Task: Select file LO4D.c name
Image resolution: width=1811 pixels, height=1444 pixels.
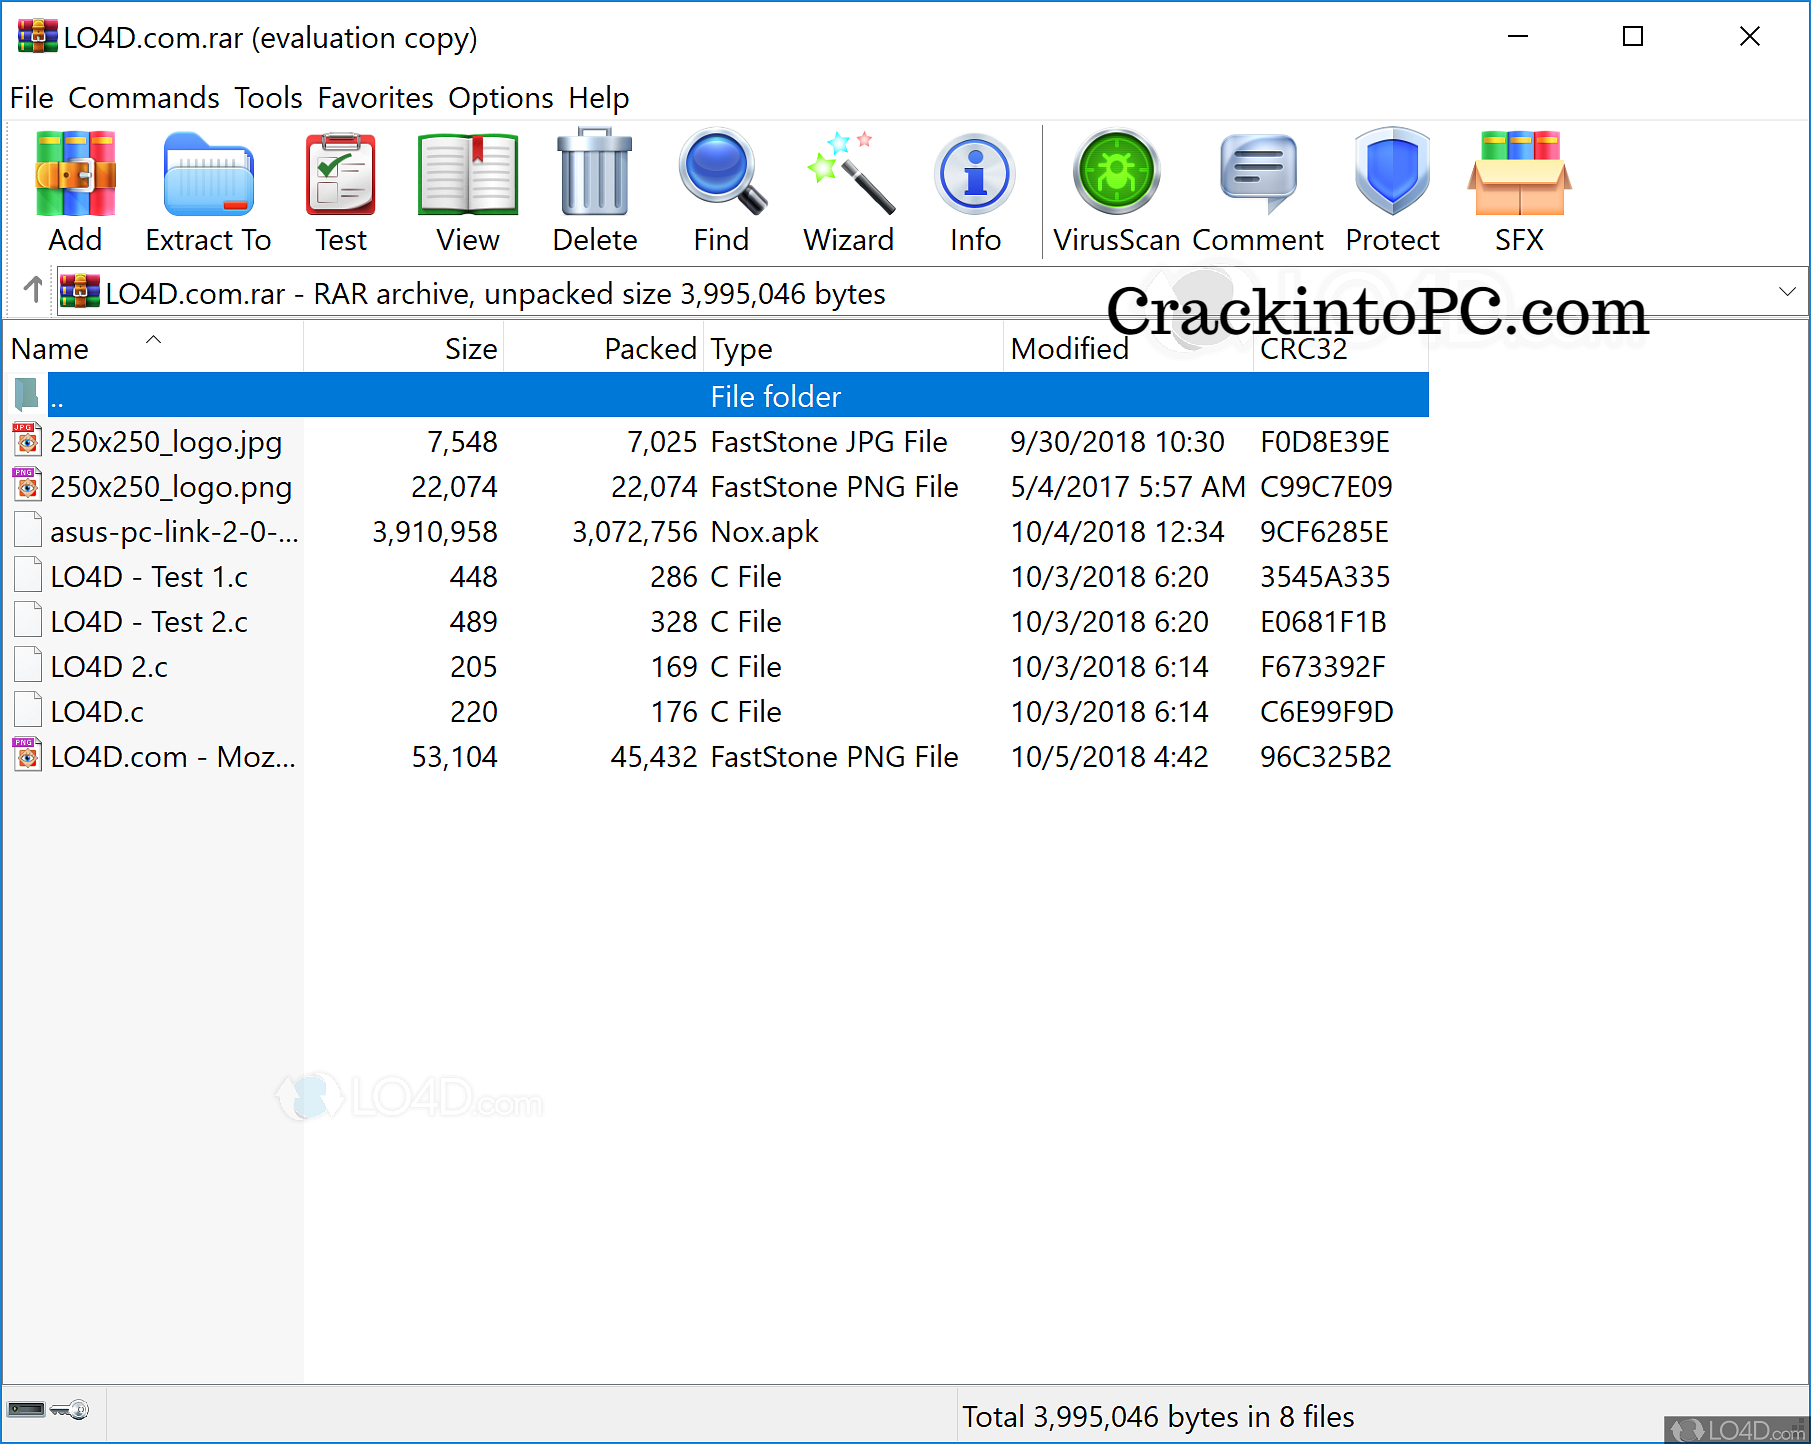Action: [97, 712]
